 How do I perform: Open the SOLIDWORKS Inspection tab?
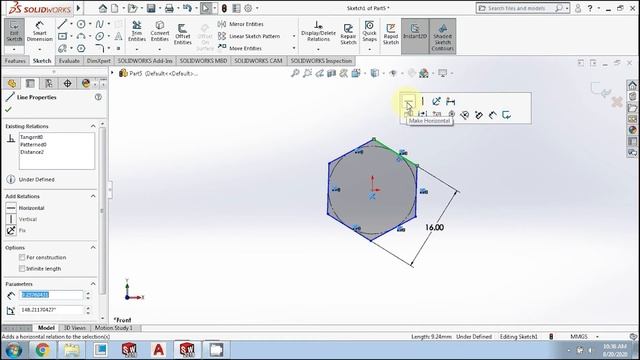coord(321,61)
